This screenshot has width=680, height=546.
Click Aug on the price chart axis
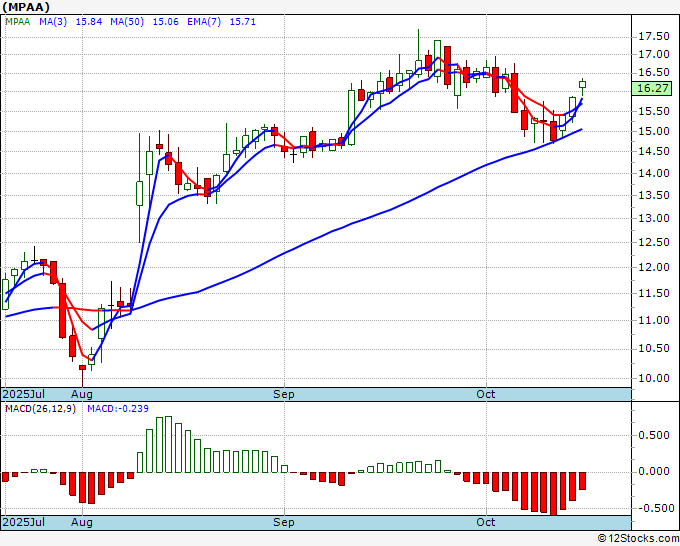(82, 394)
